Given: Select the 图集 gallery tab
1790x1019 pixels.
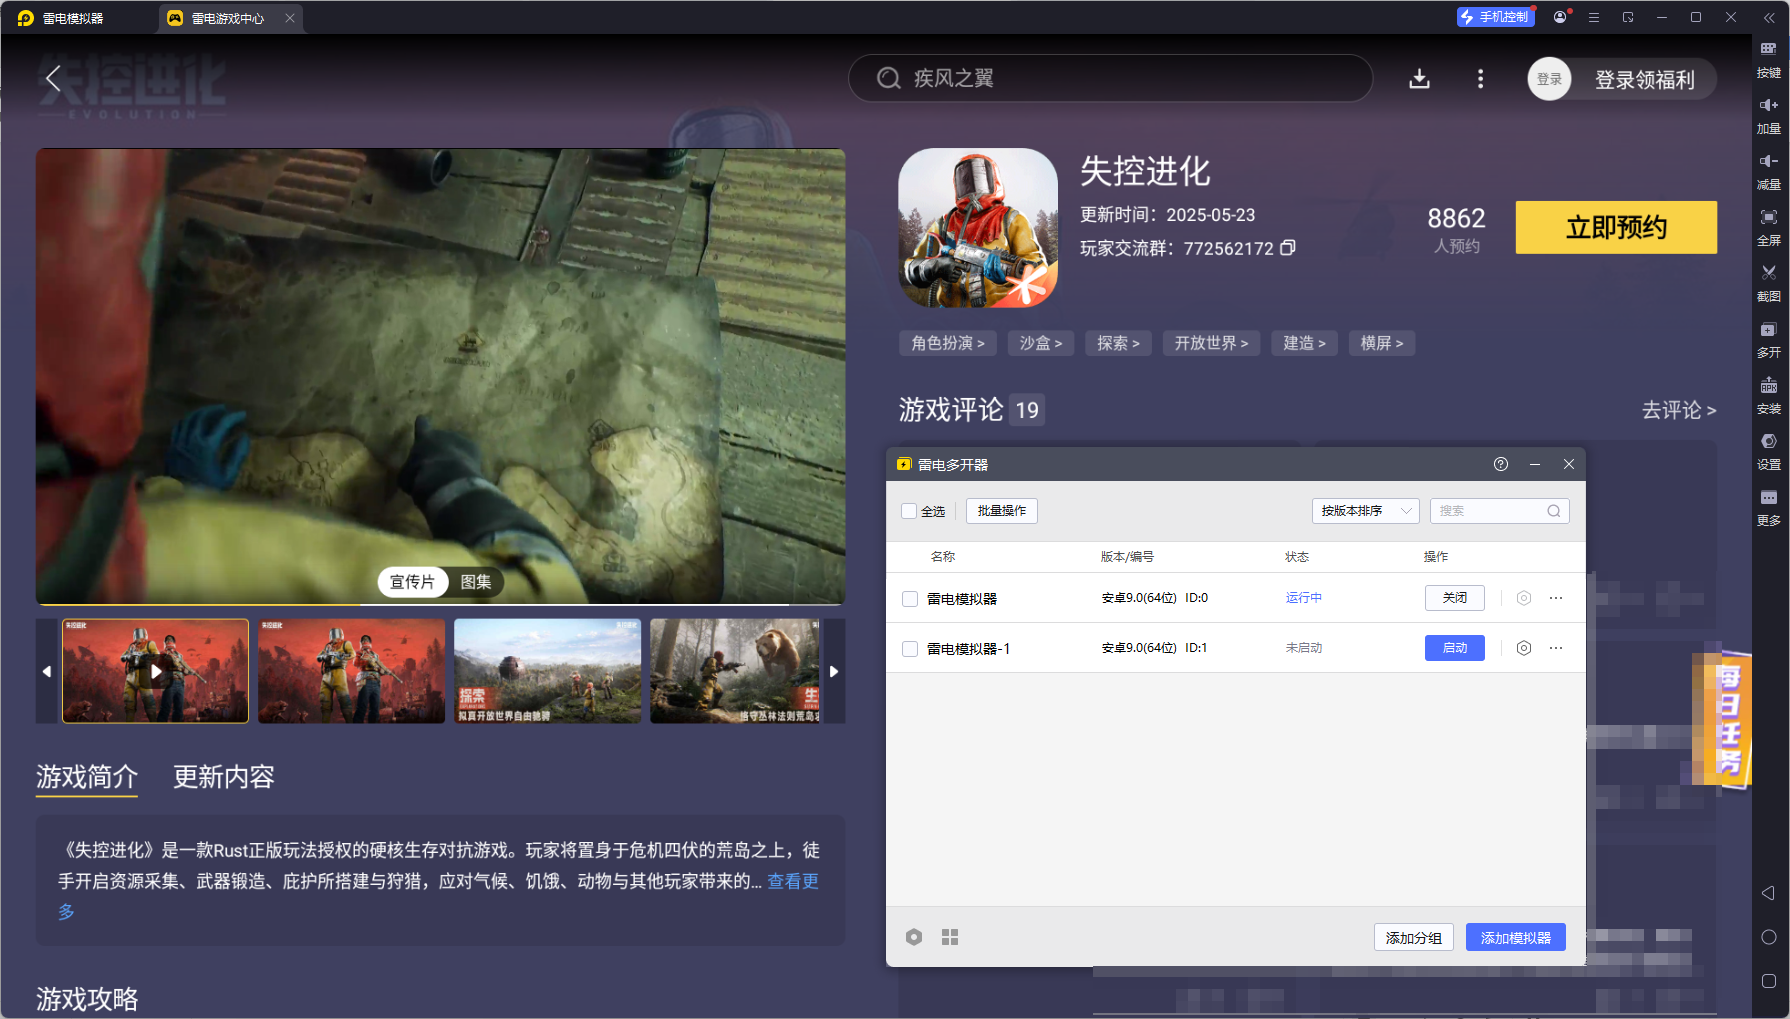Looking at the screenshot, I should pyautogui.click(x=476, y=582).
